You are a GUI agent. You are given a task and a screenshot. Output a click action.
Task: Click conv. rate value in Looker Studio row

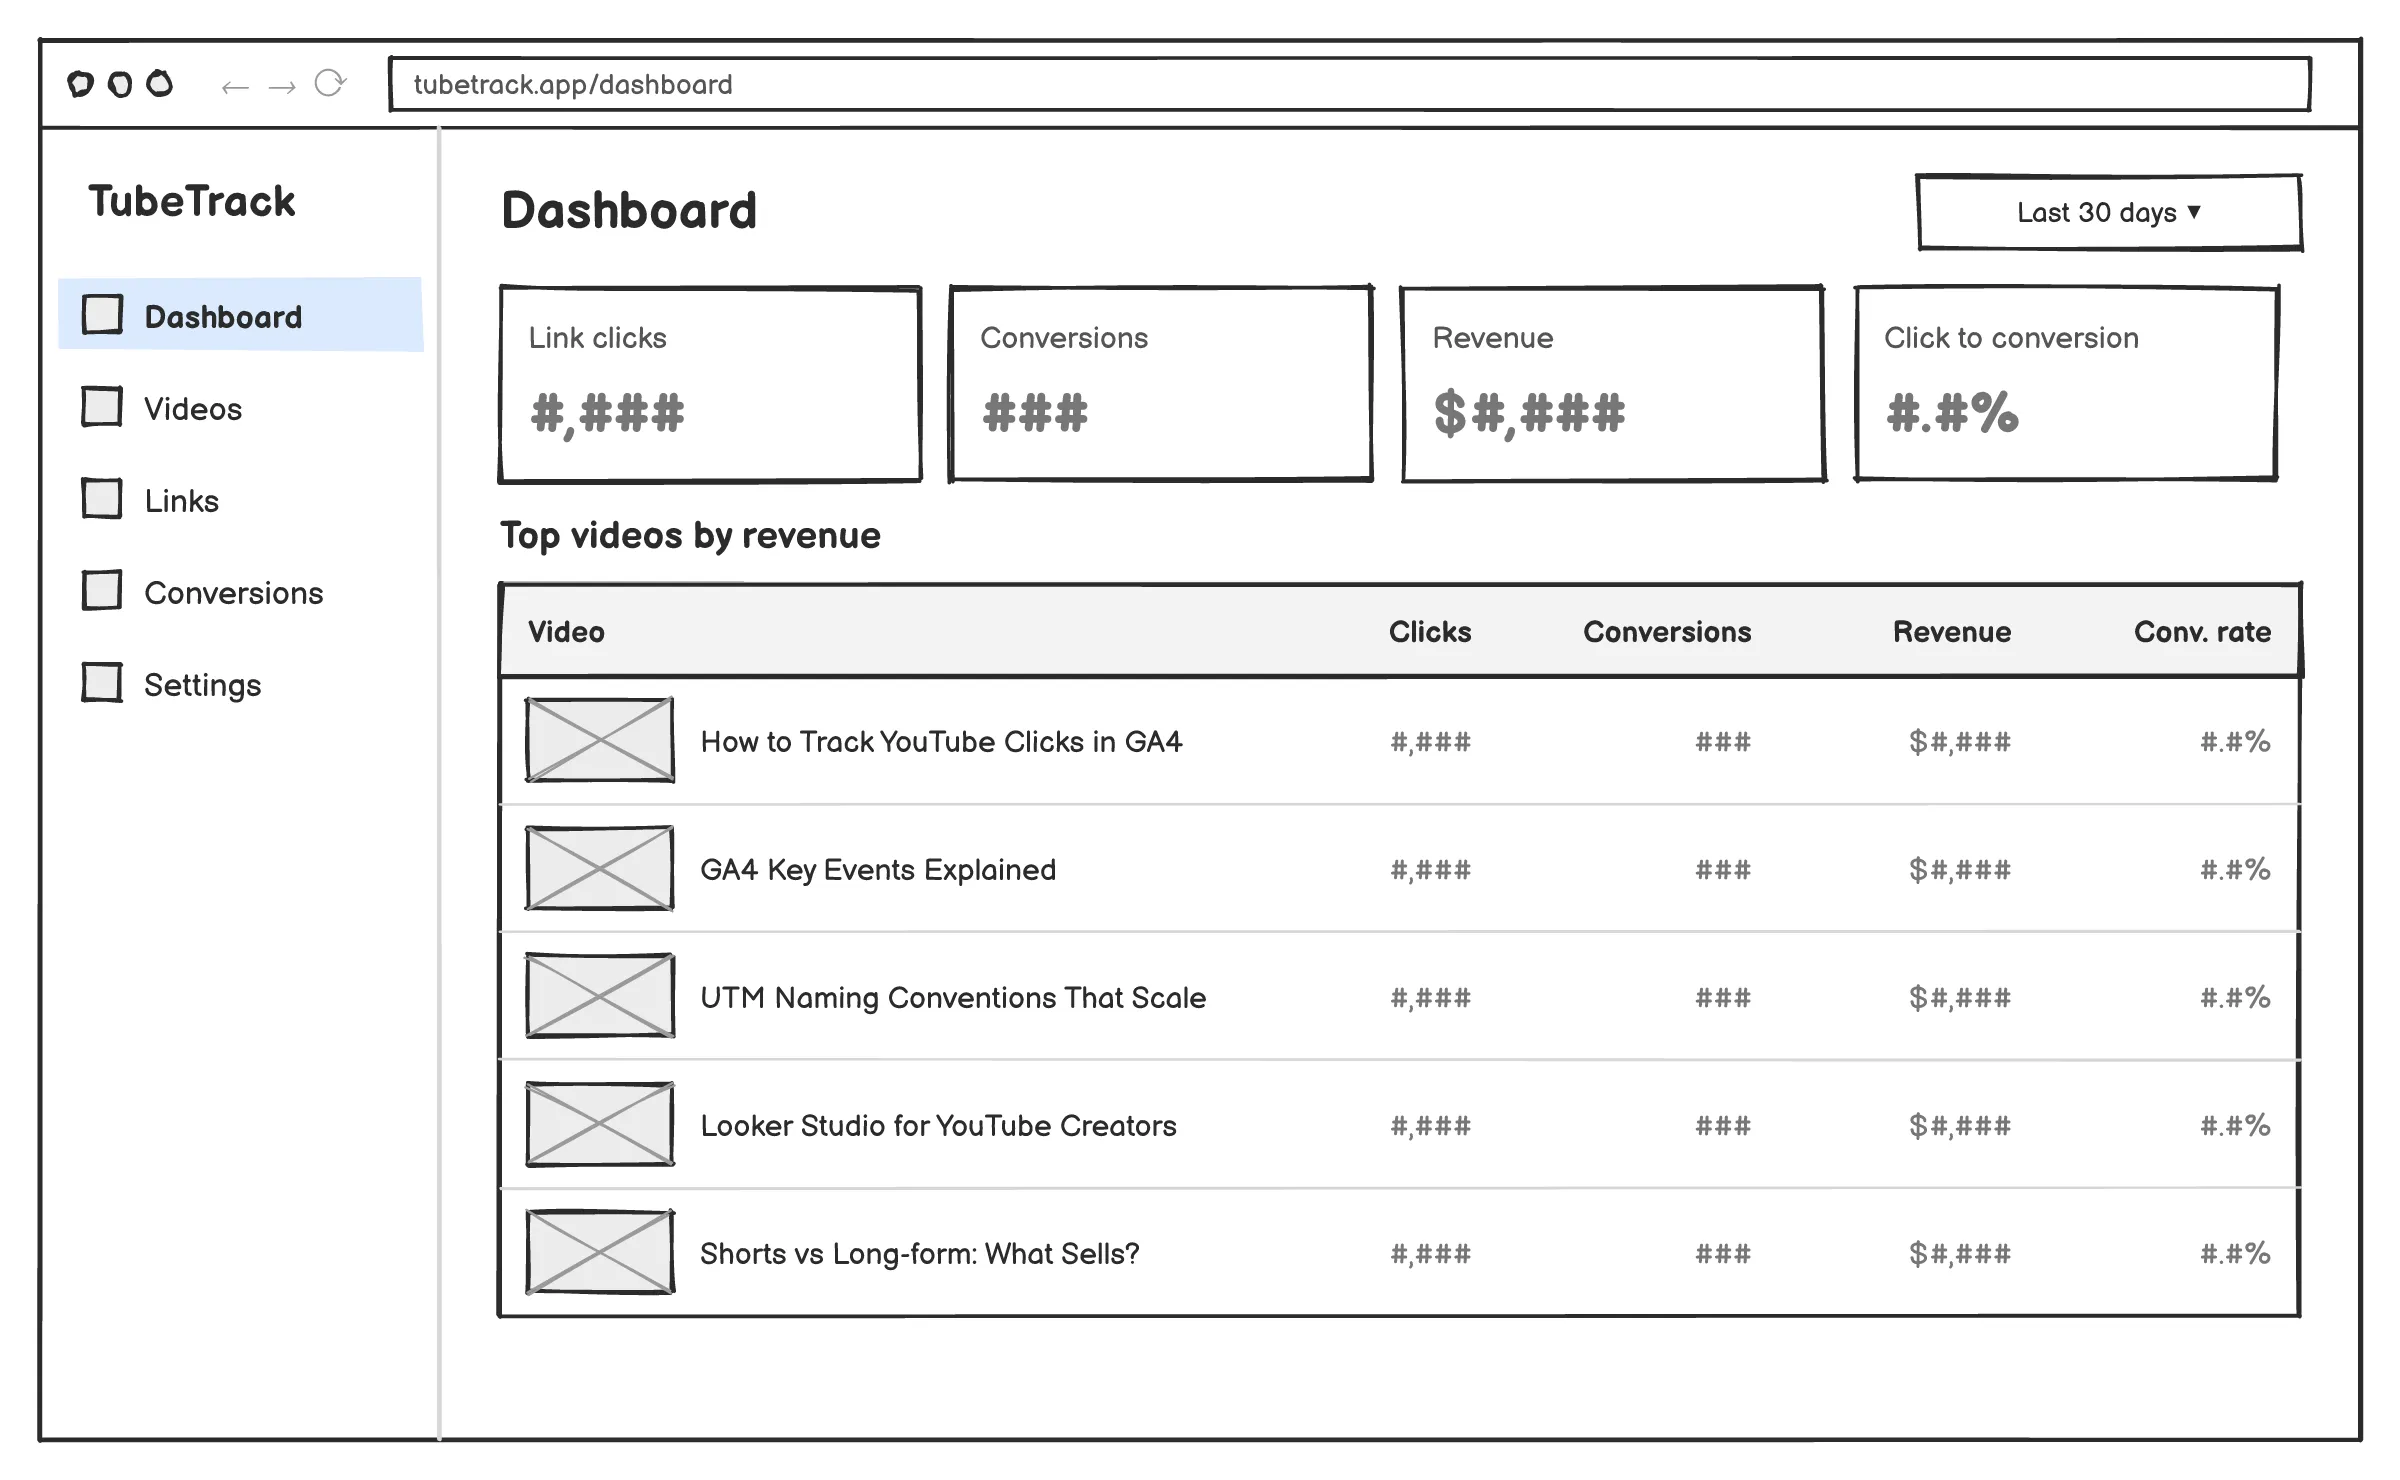click(x=2236, y=1126)
